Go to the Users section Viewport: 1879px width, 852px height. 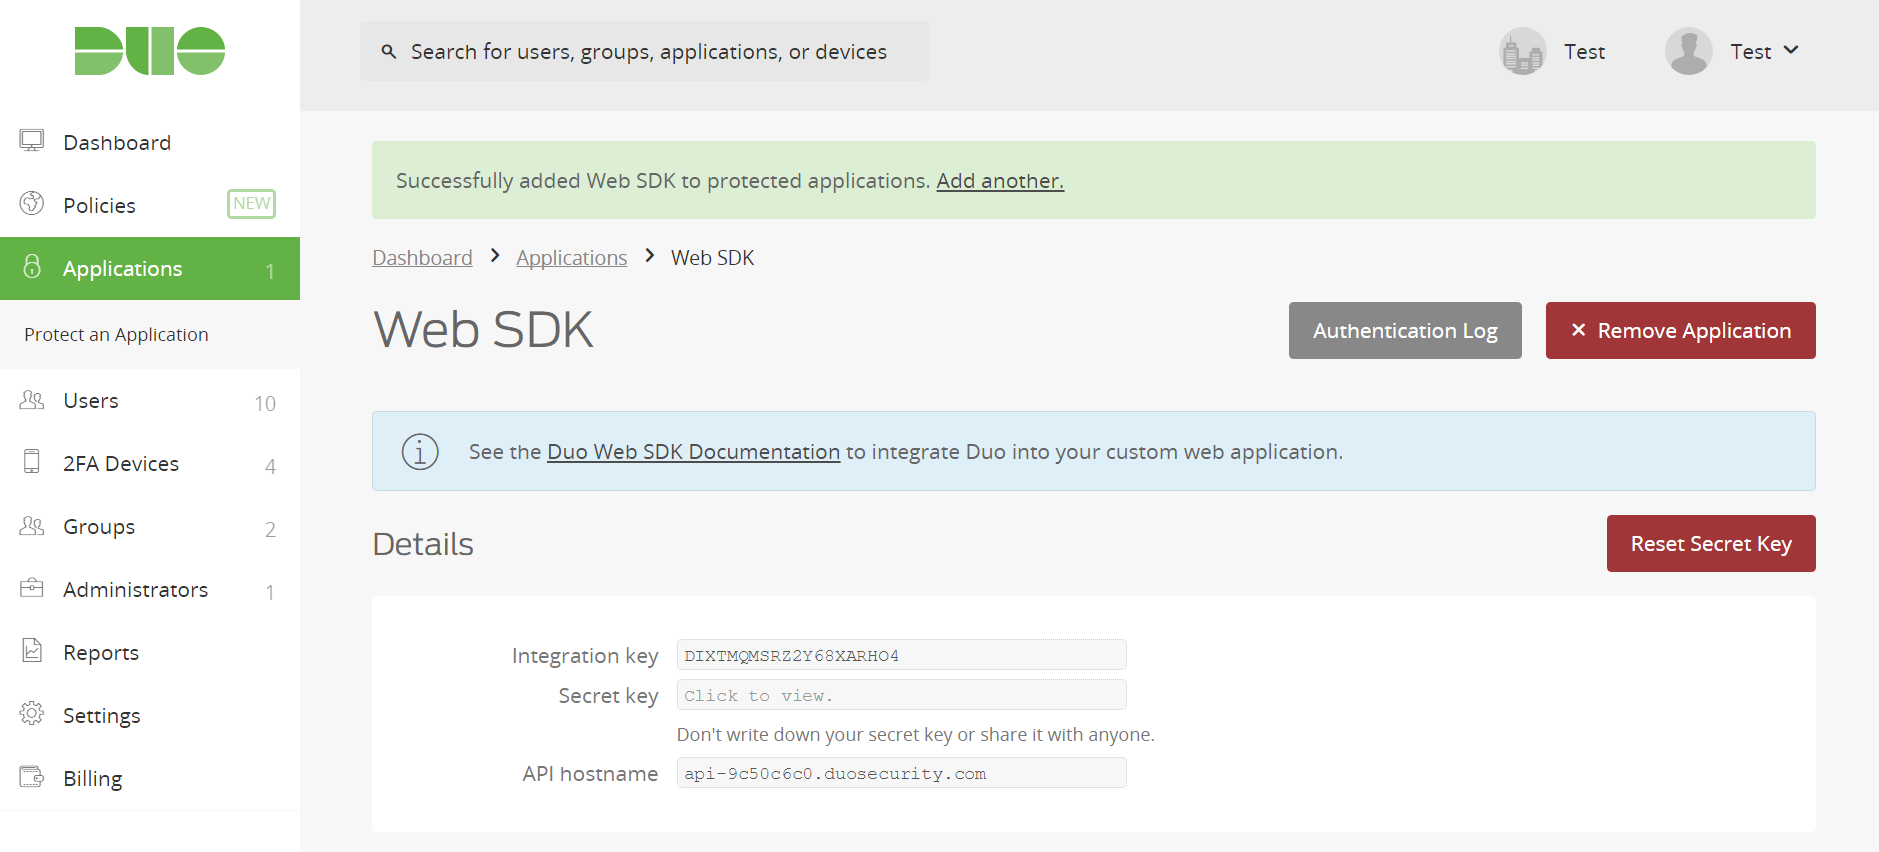pyautogui.click(x=150, y=400)
